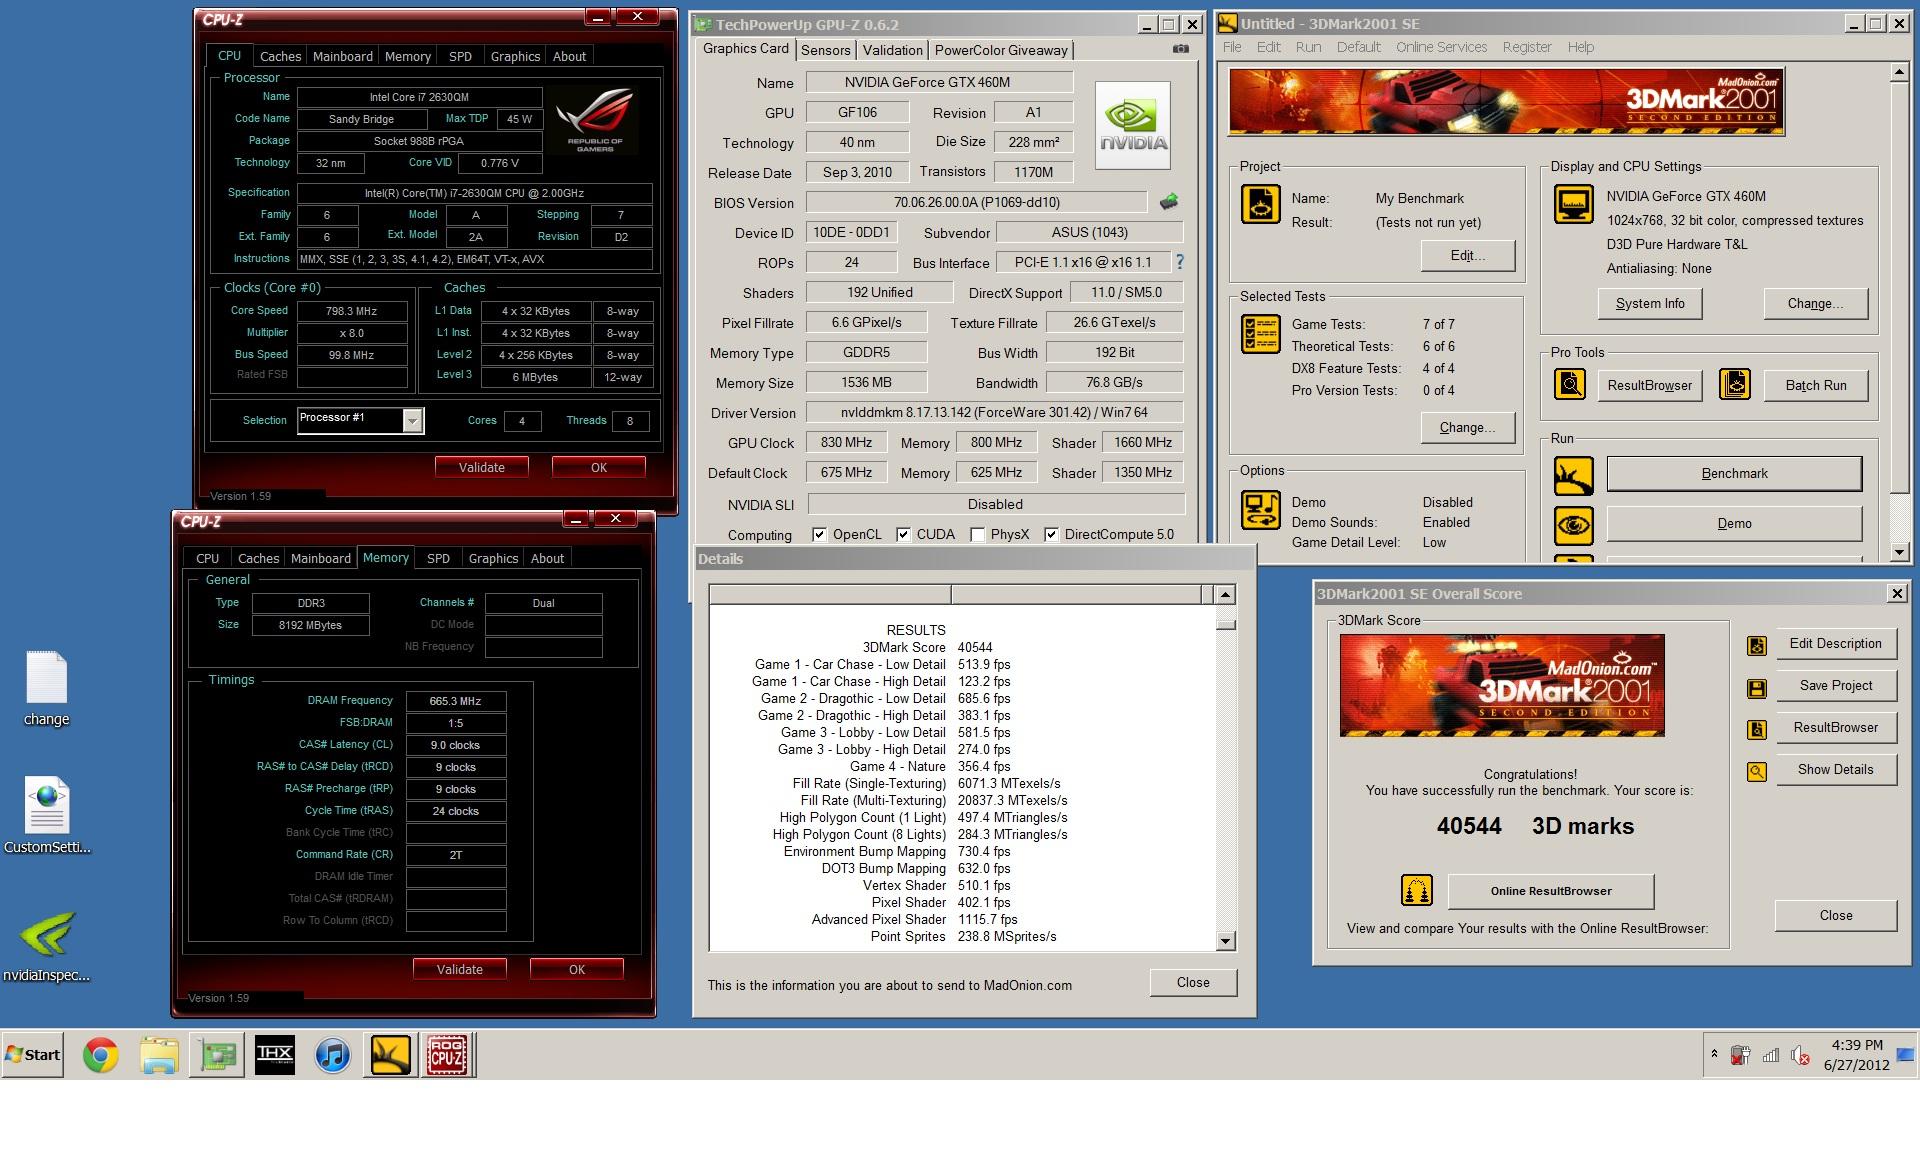Click the Demo button in Run section
Viewport: 1920px width, 1163px height.
(1734, 523)
